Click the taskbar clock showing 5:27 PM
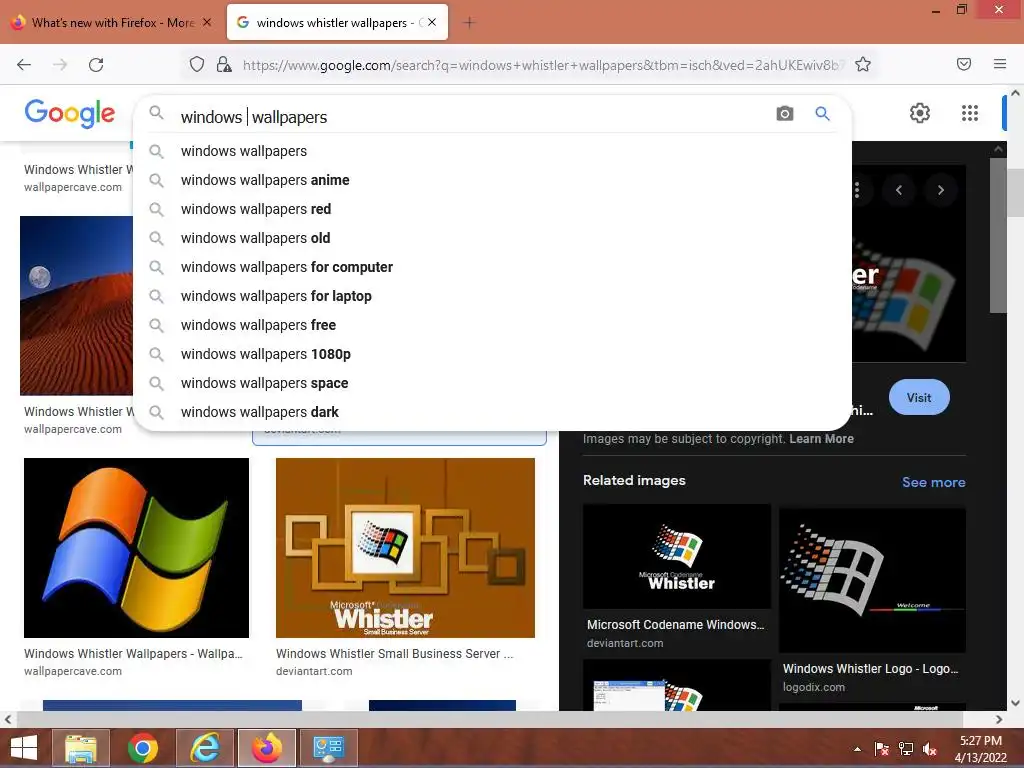 980,749
